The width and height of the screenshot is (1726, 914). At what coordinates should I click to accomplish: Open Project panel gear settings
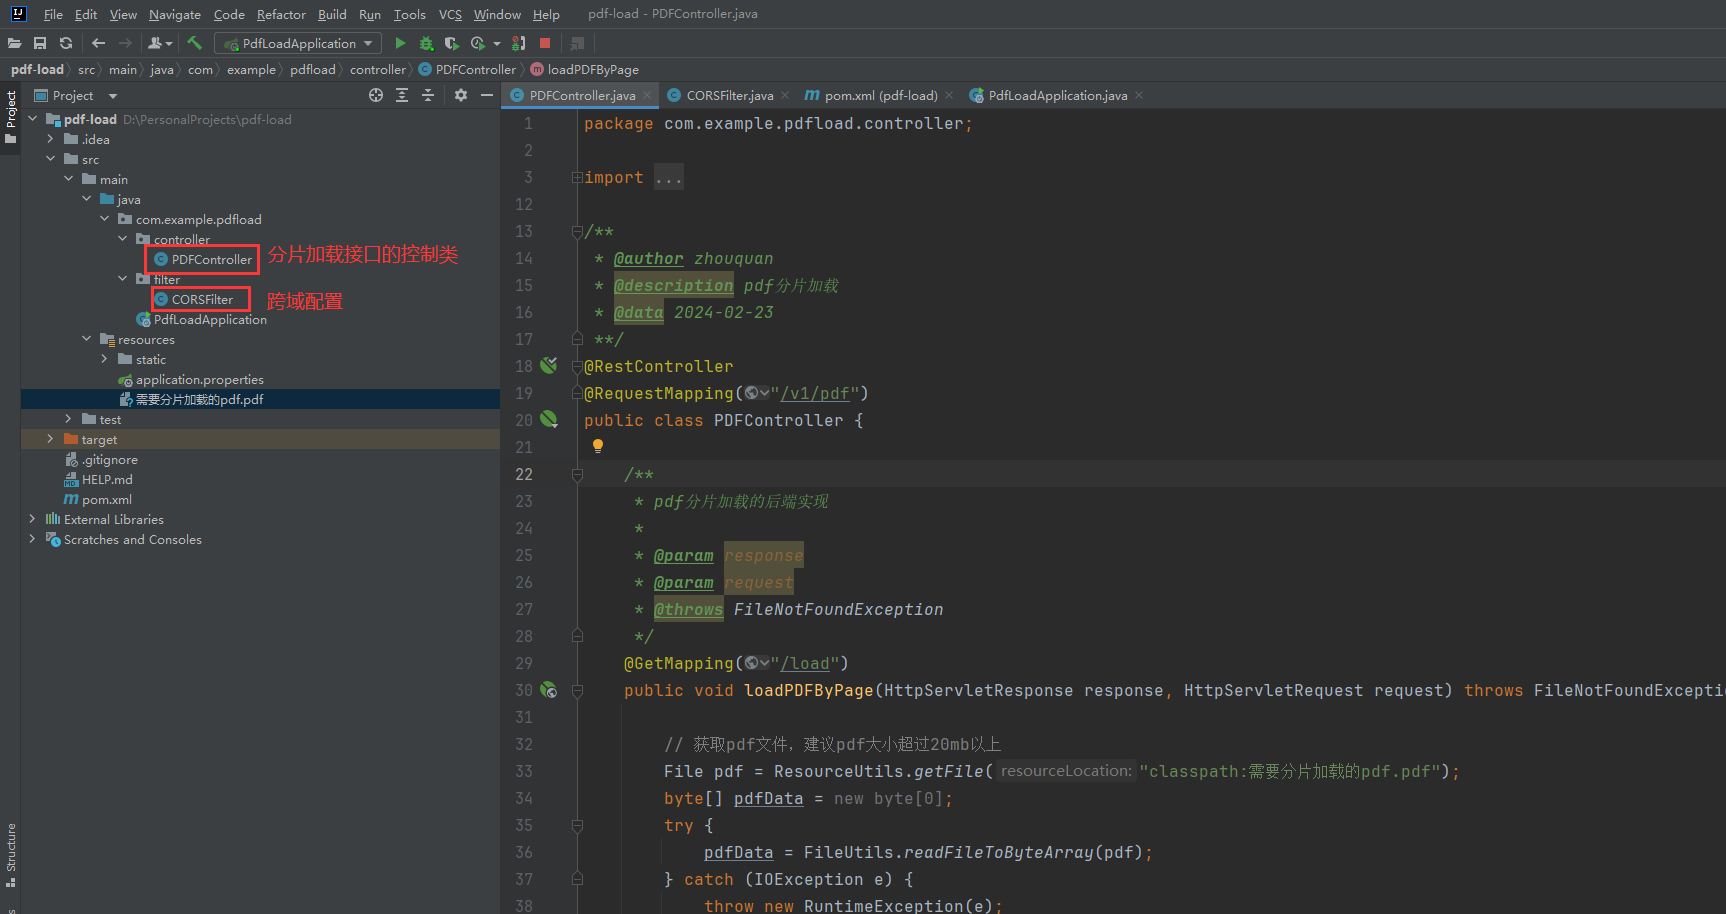tap(461, 95)
